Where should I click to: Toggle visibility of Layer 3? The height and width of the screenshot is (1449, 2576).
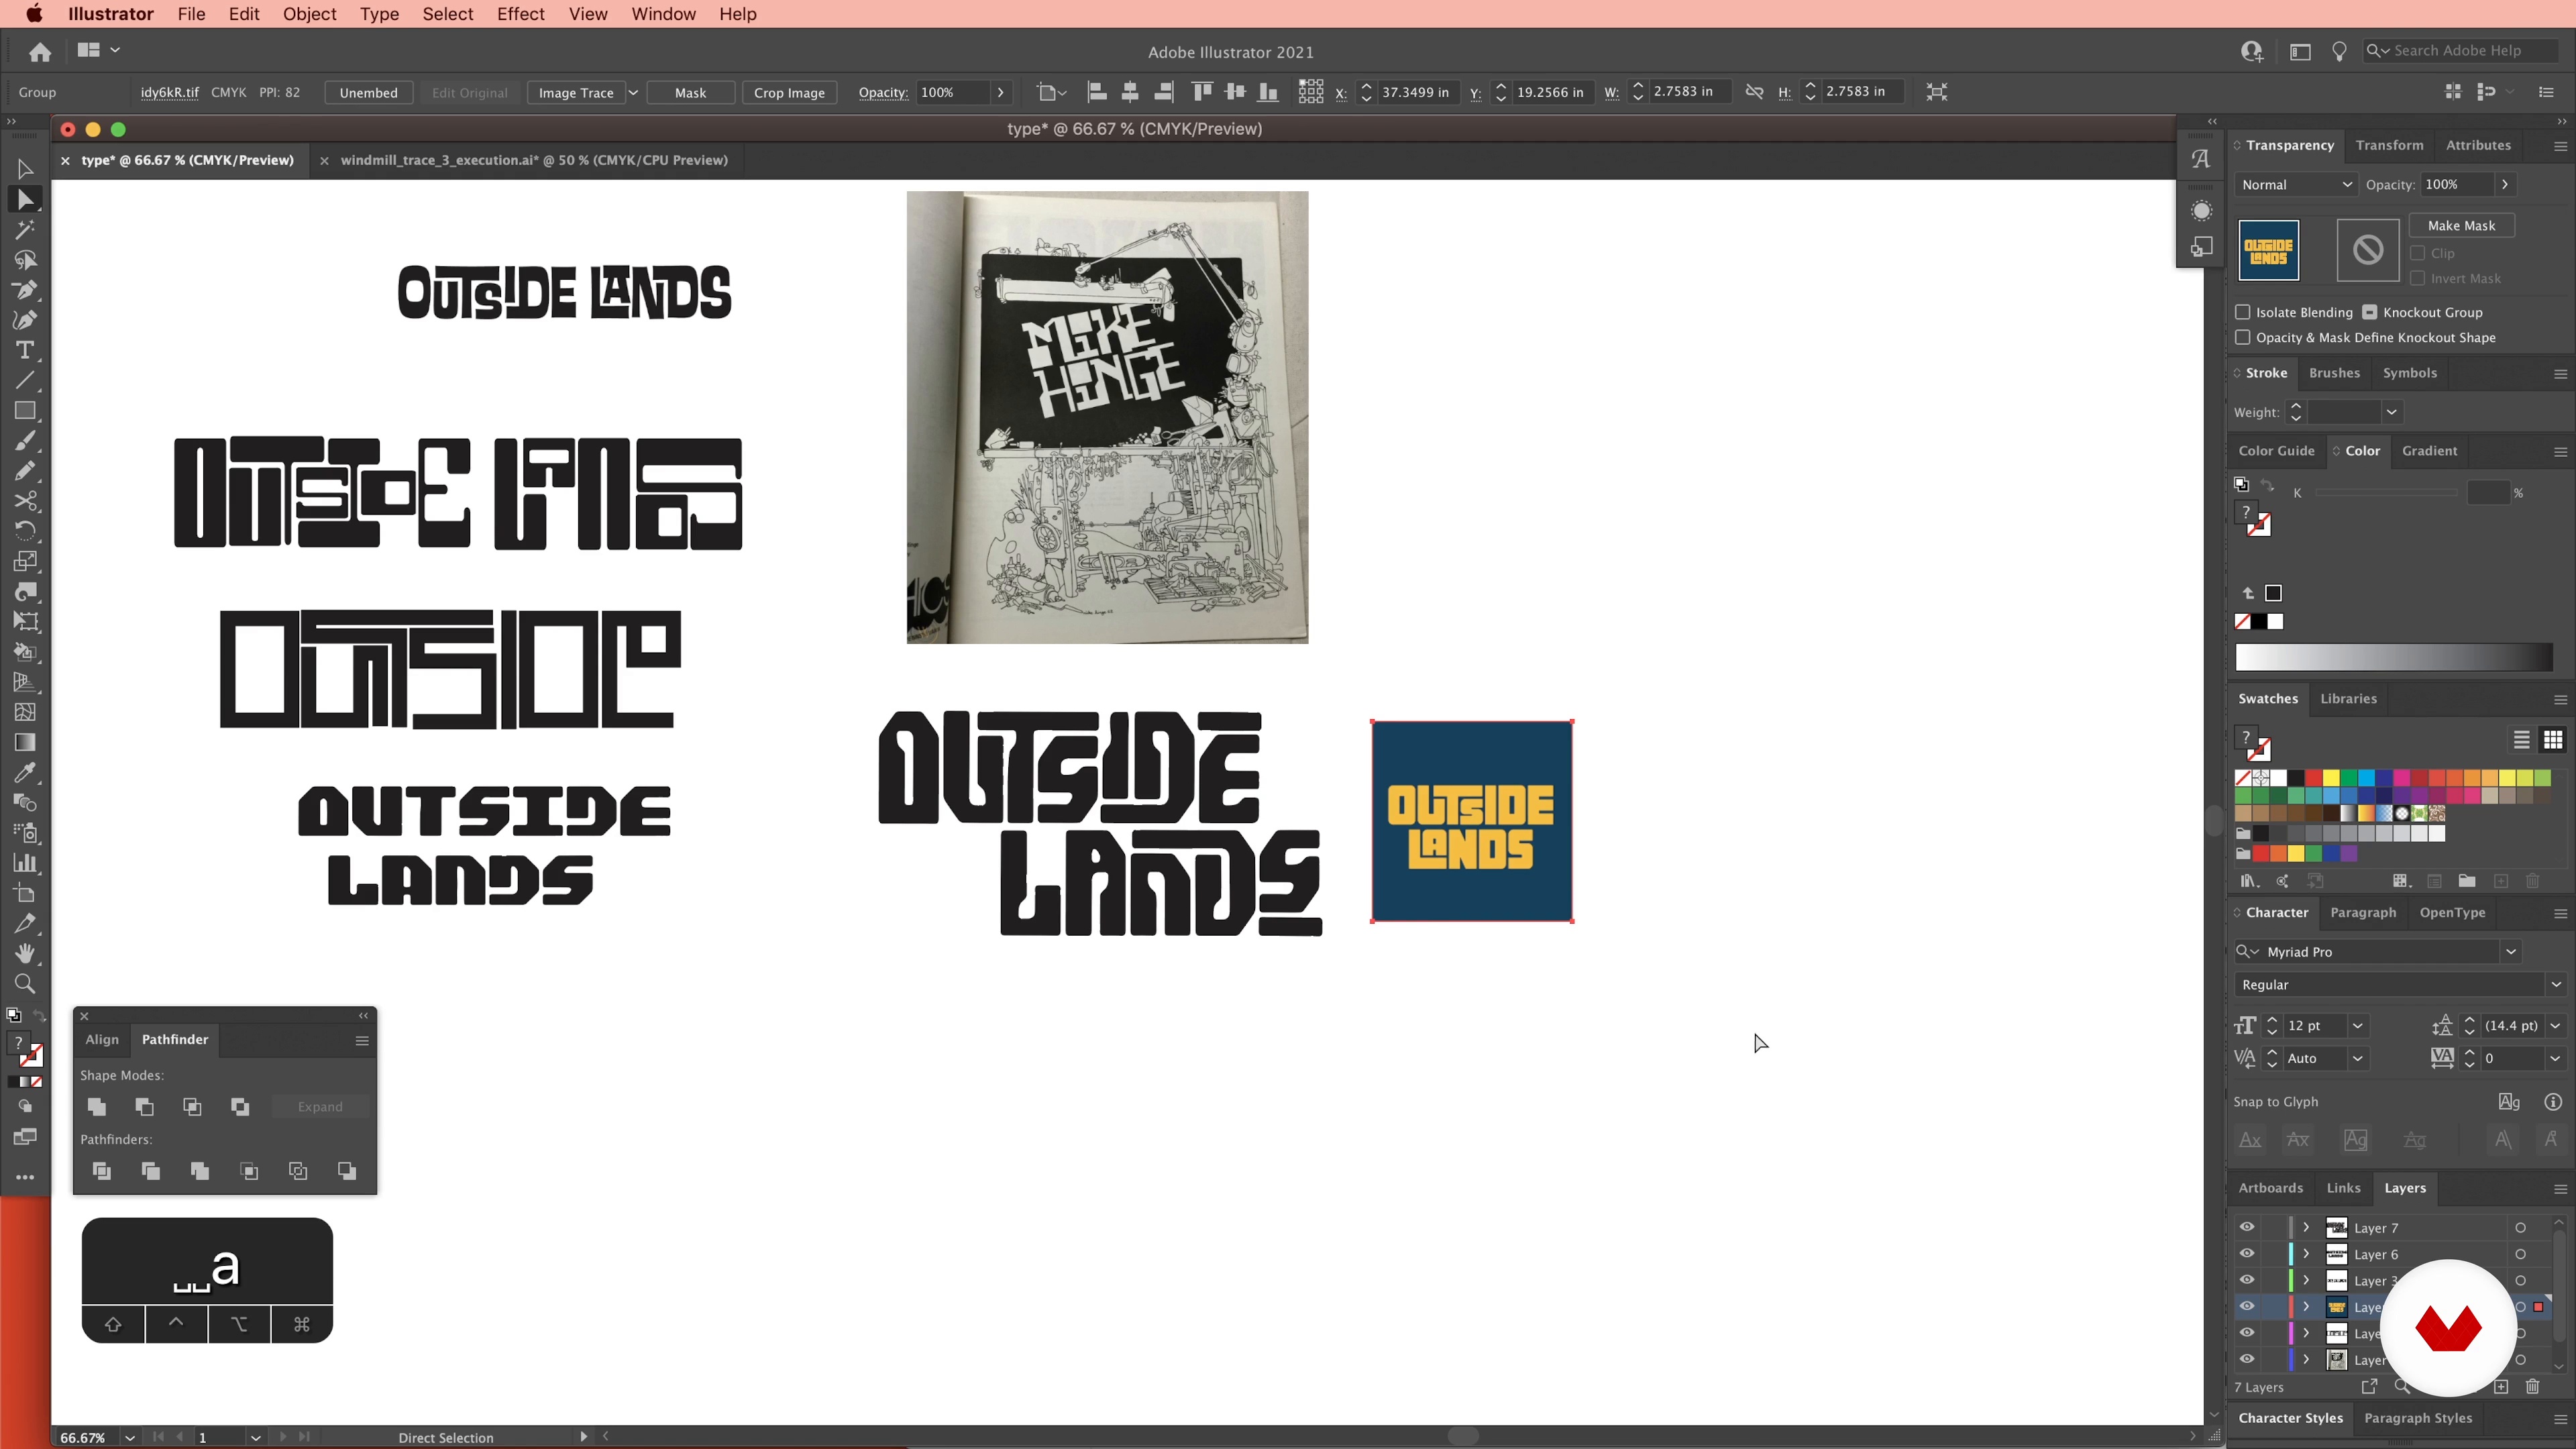(x=2247, y=1280)
